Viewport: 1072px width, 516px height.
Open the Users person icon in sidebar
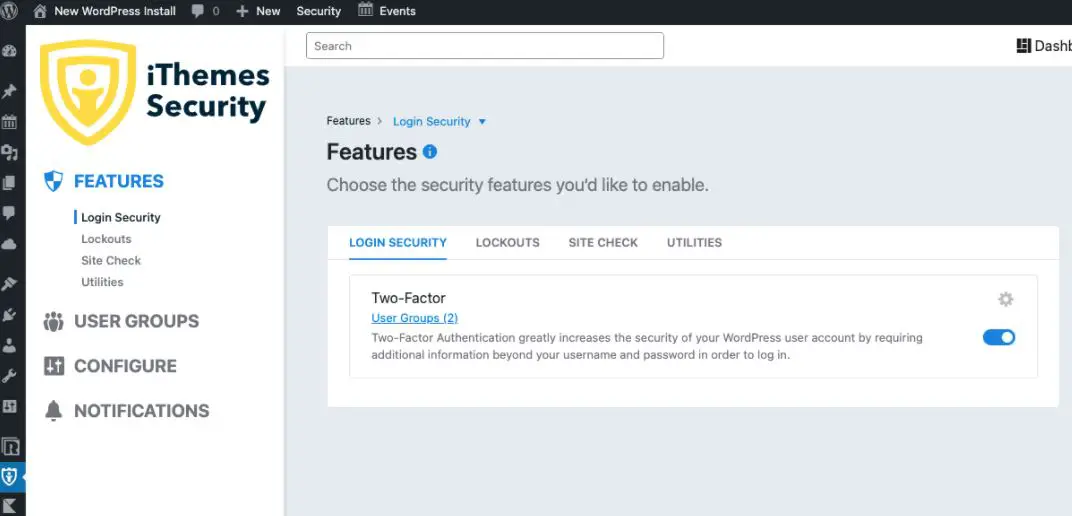tap(9, 345)
